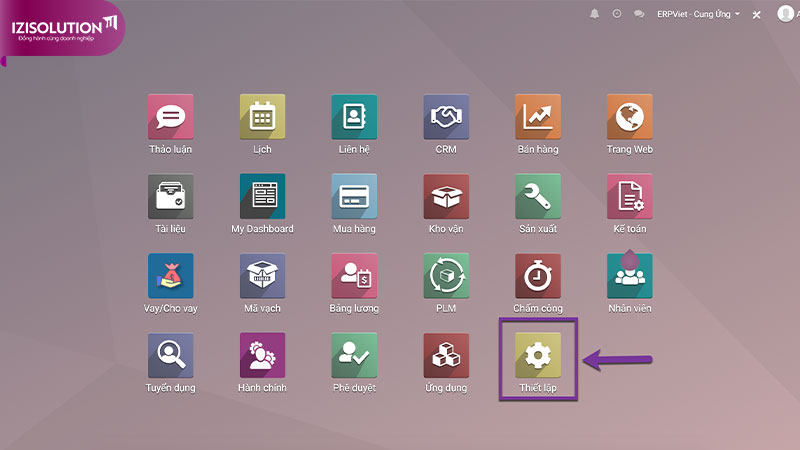Click the notification bell icon
Screen dimensions: 800x450
point(595,14)
